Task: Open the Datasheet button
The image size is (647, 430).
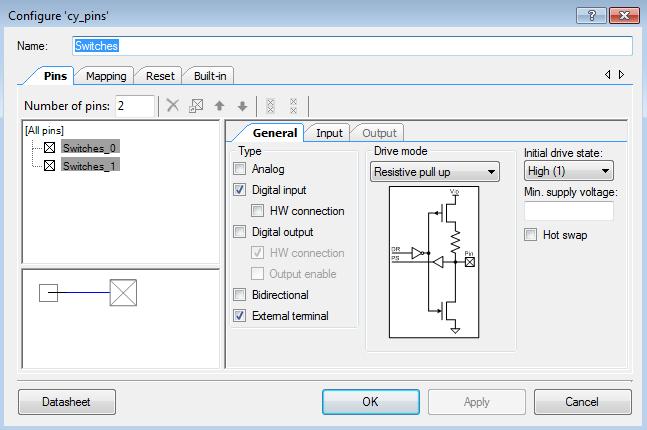Action: pyautogui.click(x=67, y=402)
